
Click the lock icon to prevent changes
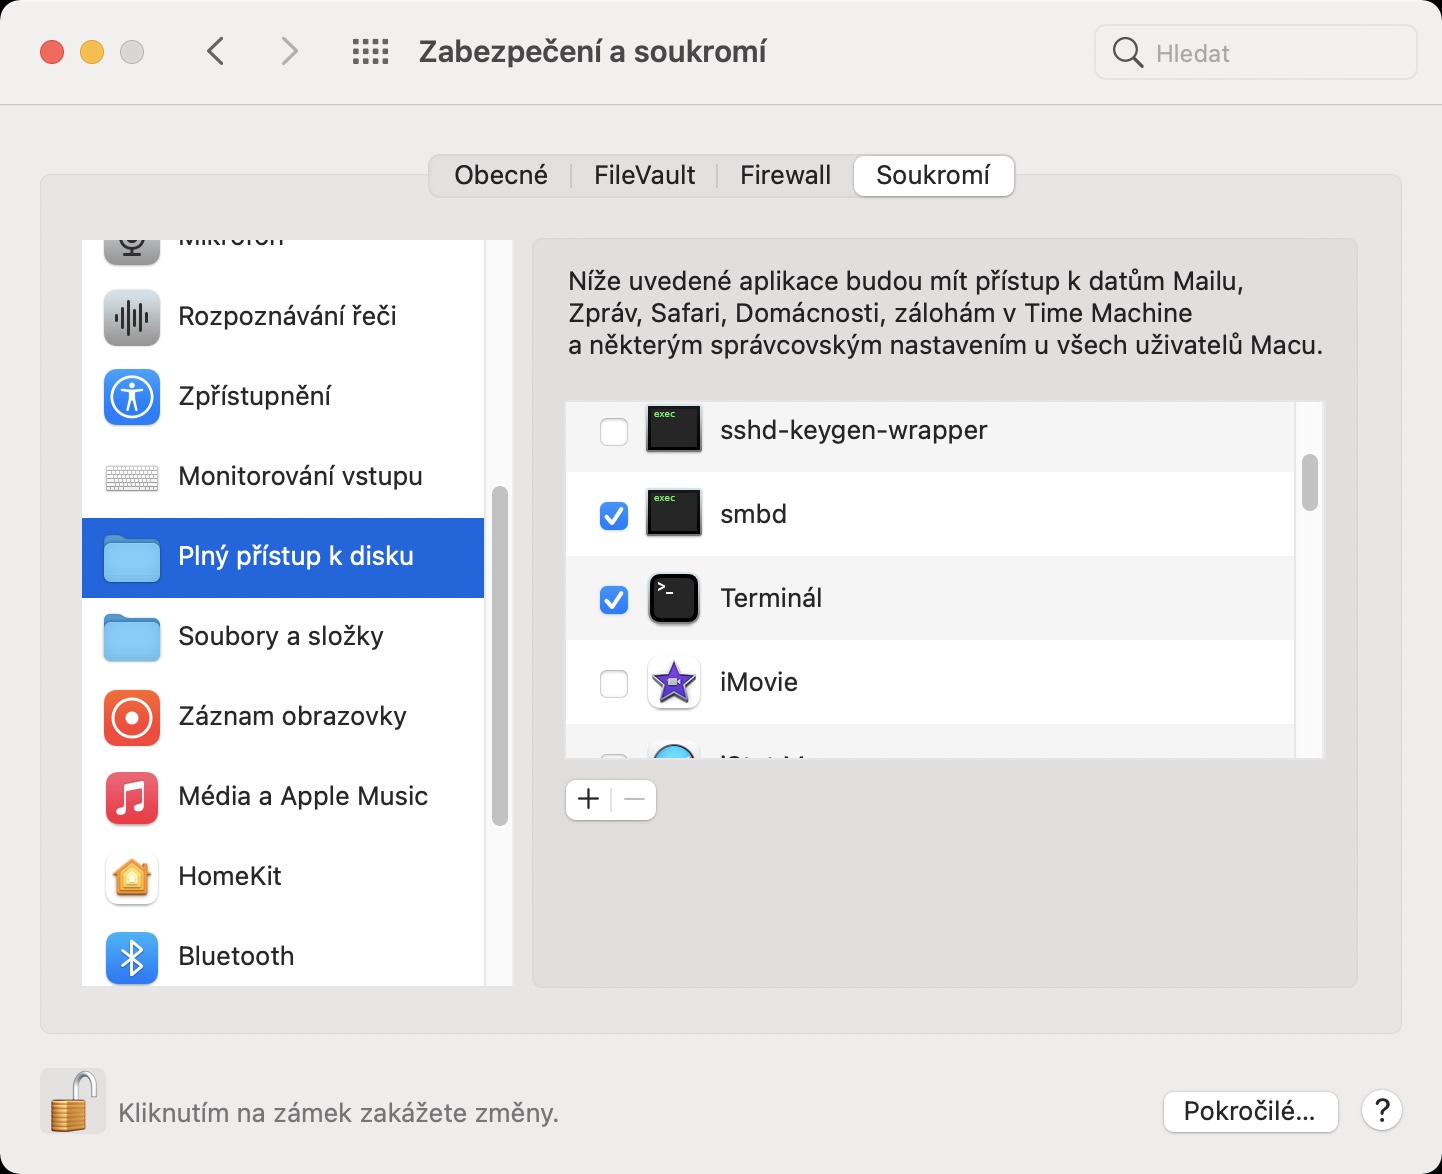(72, 1102)
